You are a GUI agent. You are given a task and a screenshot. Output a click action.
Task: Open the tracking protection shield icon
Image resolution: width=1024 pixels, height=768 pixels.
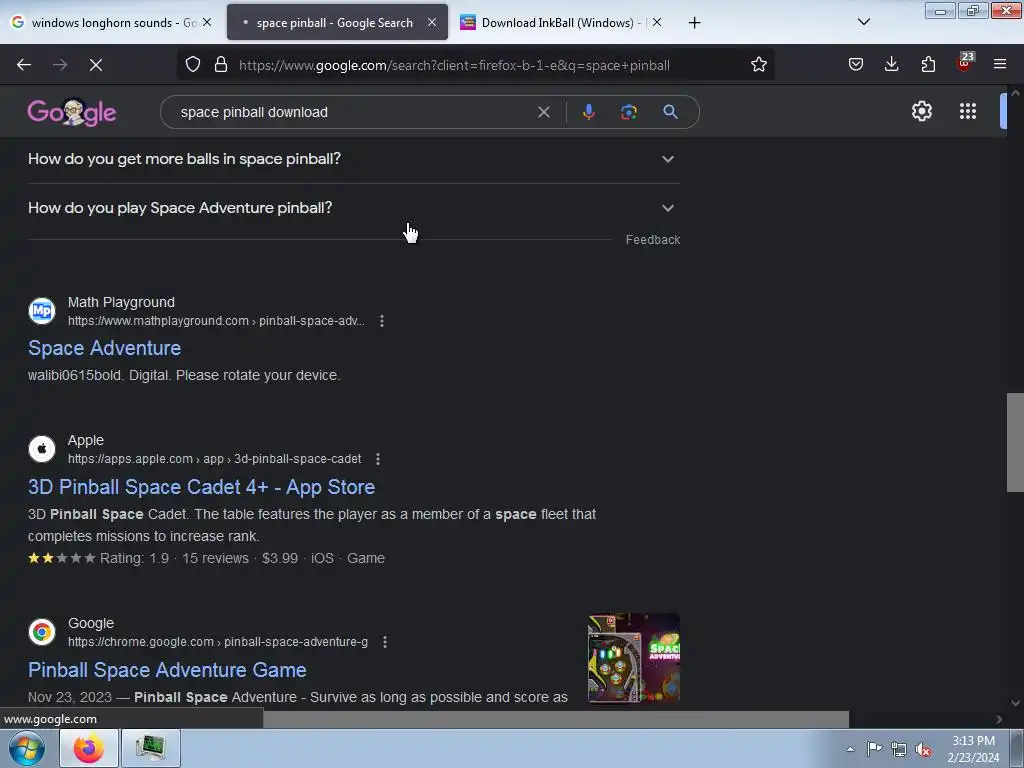[x=193, y=65]
